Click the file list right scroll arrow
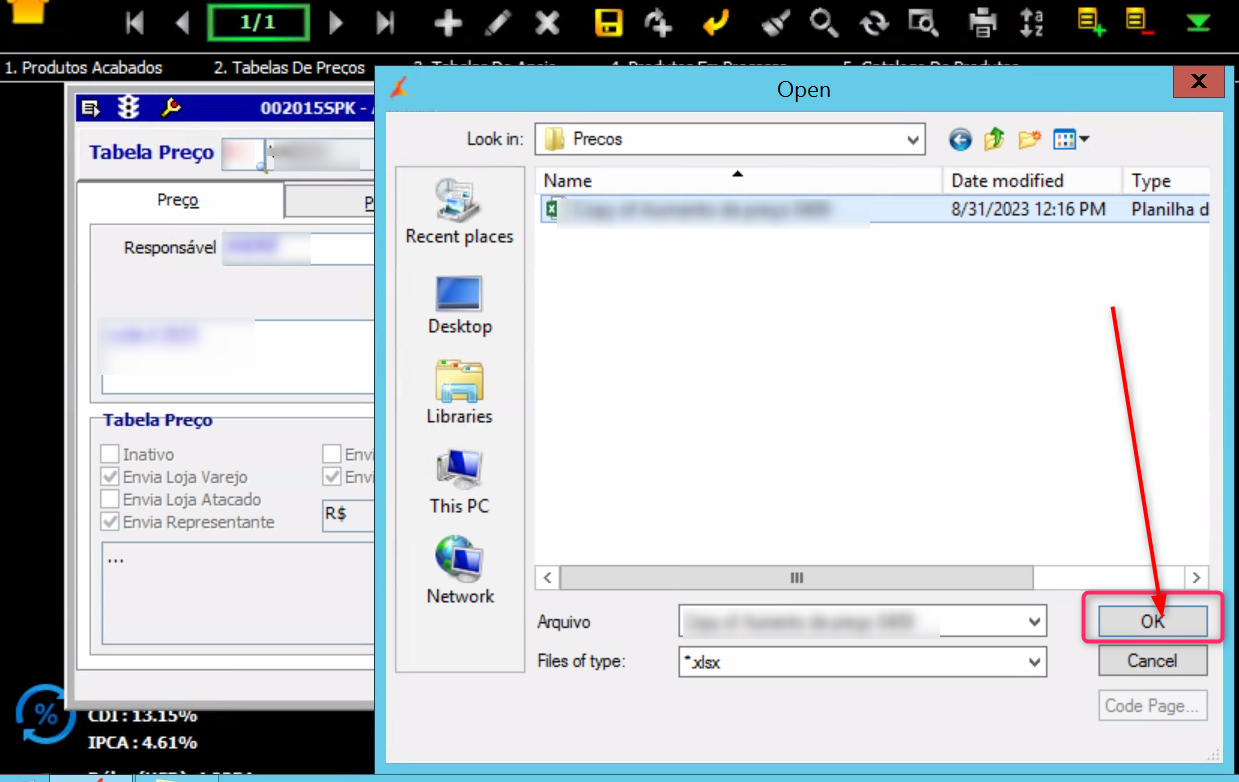Image resolution: width=1239 pixels, height=782 pixels. point(1197,578)
